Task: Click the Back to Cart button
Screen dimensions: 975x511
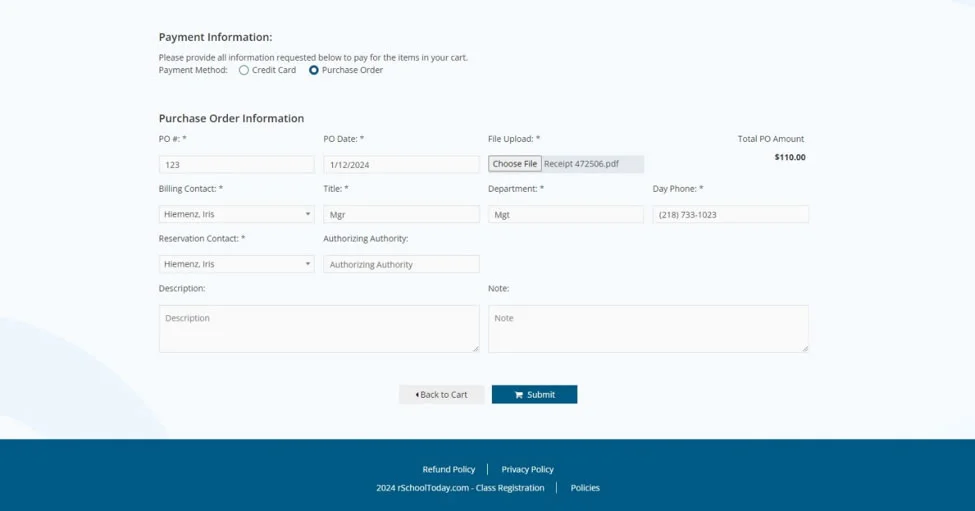Action: tap(441, 395)
